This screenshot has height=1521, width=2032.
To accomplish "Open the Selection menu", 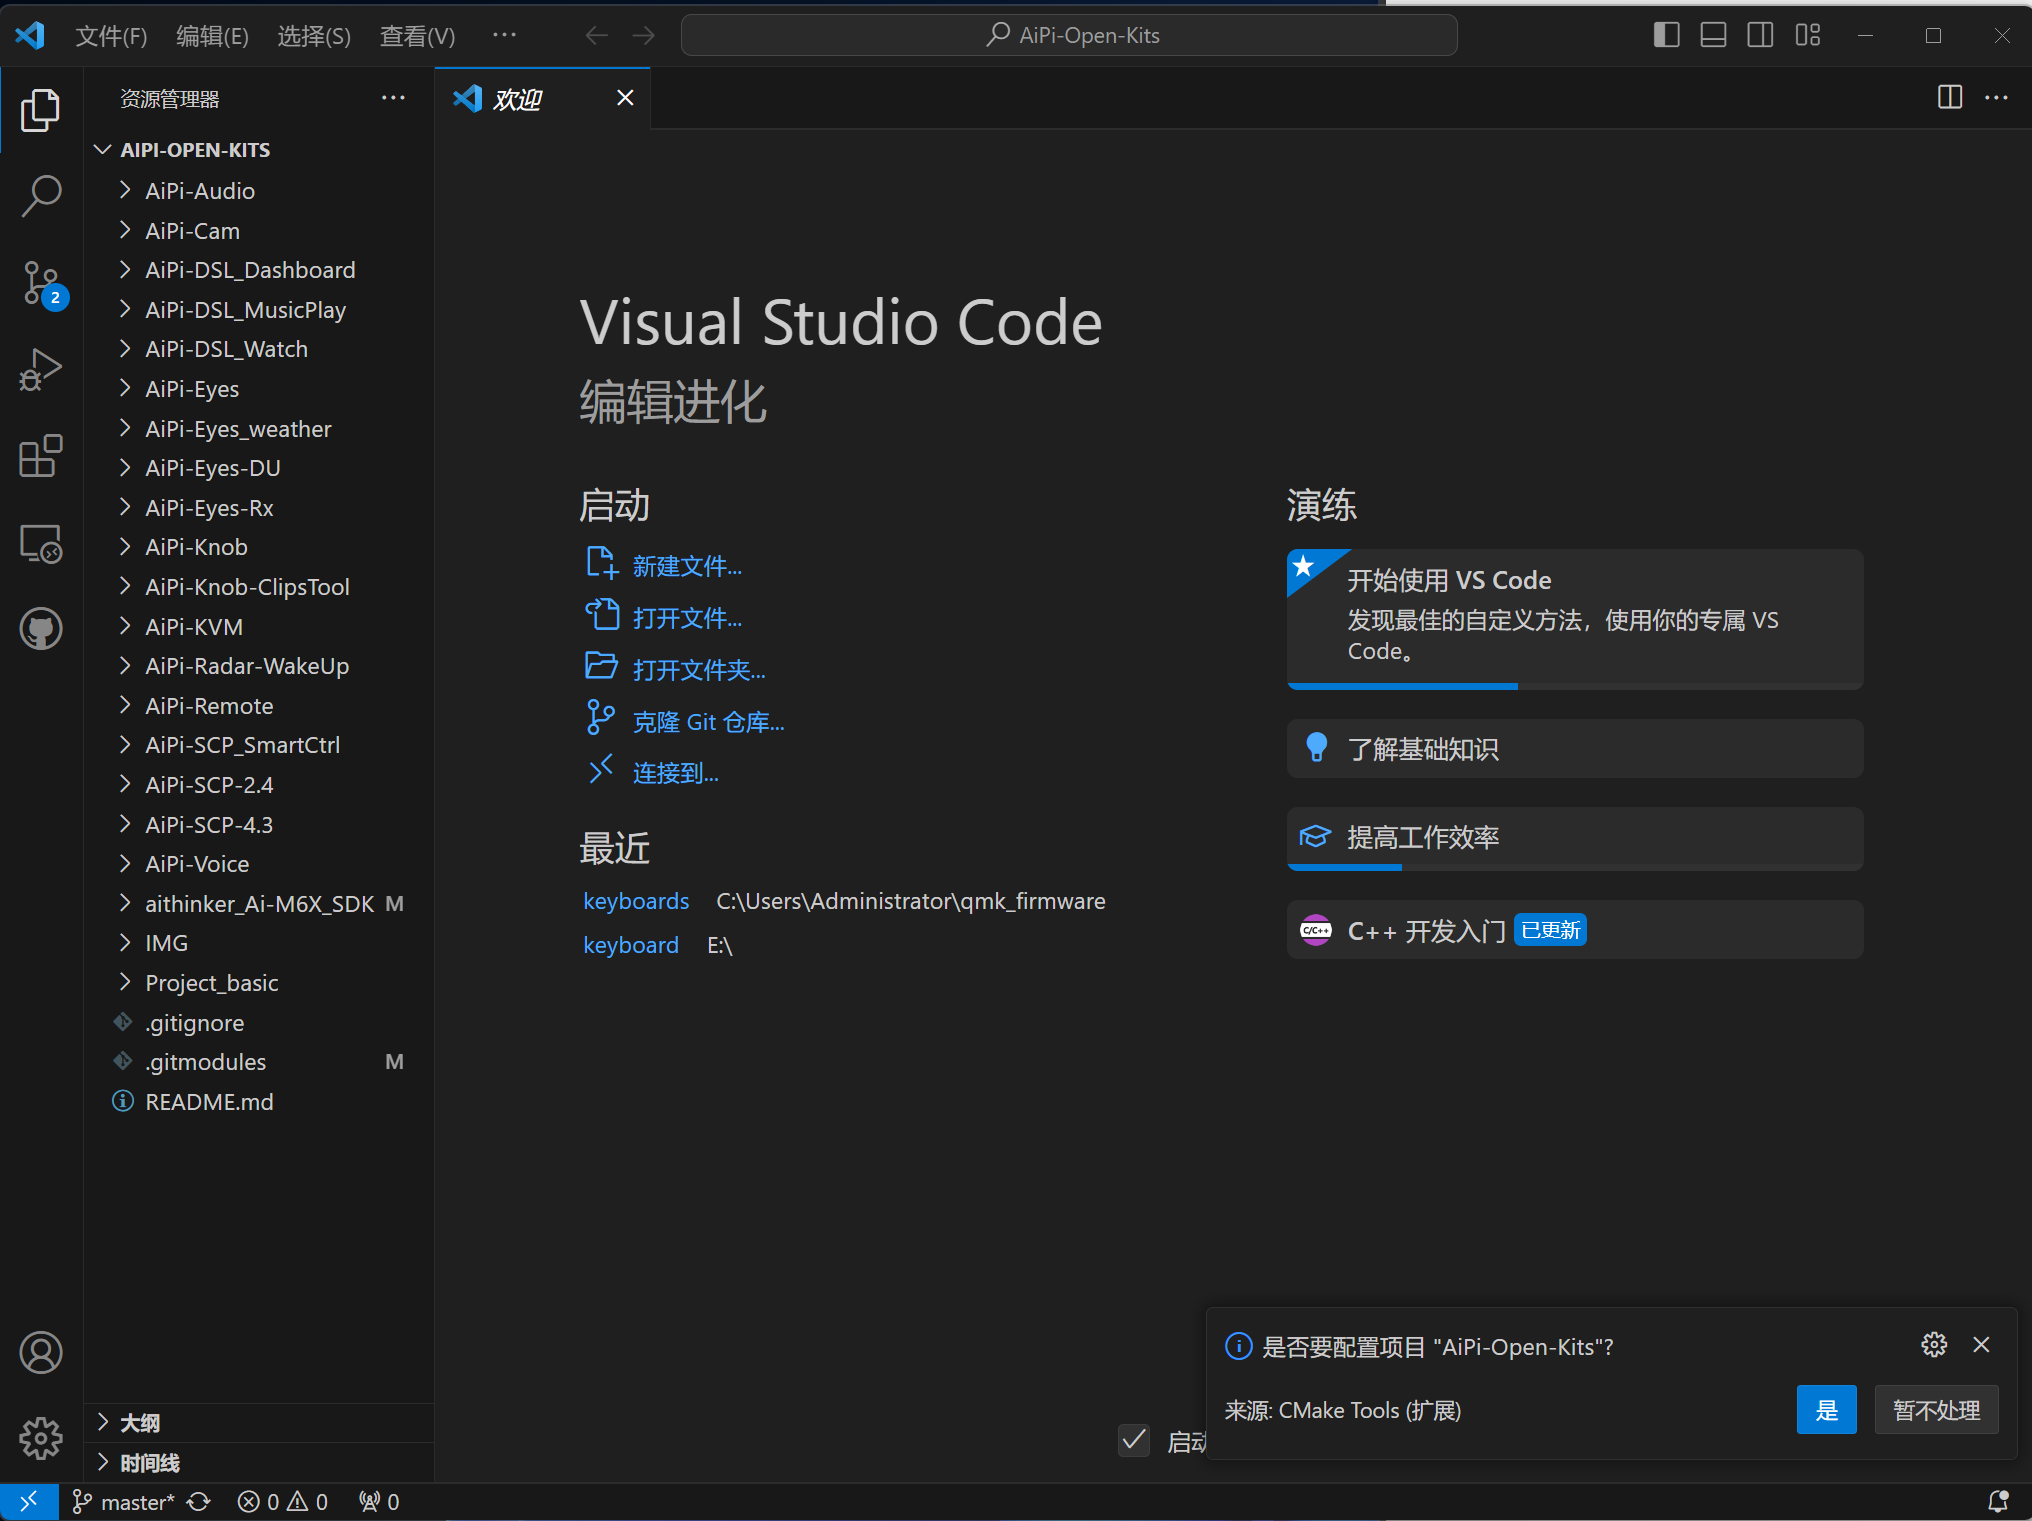I will pyautogui.click(x=314, y=36).
